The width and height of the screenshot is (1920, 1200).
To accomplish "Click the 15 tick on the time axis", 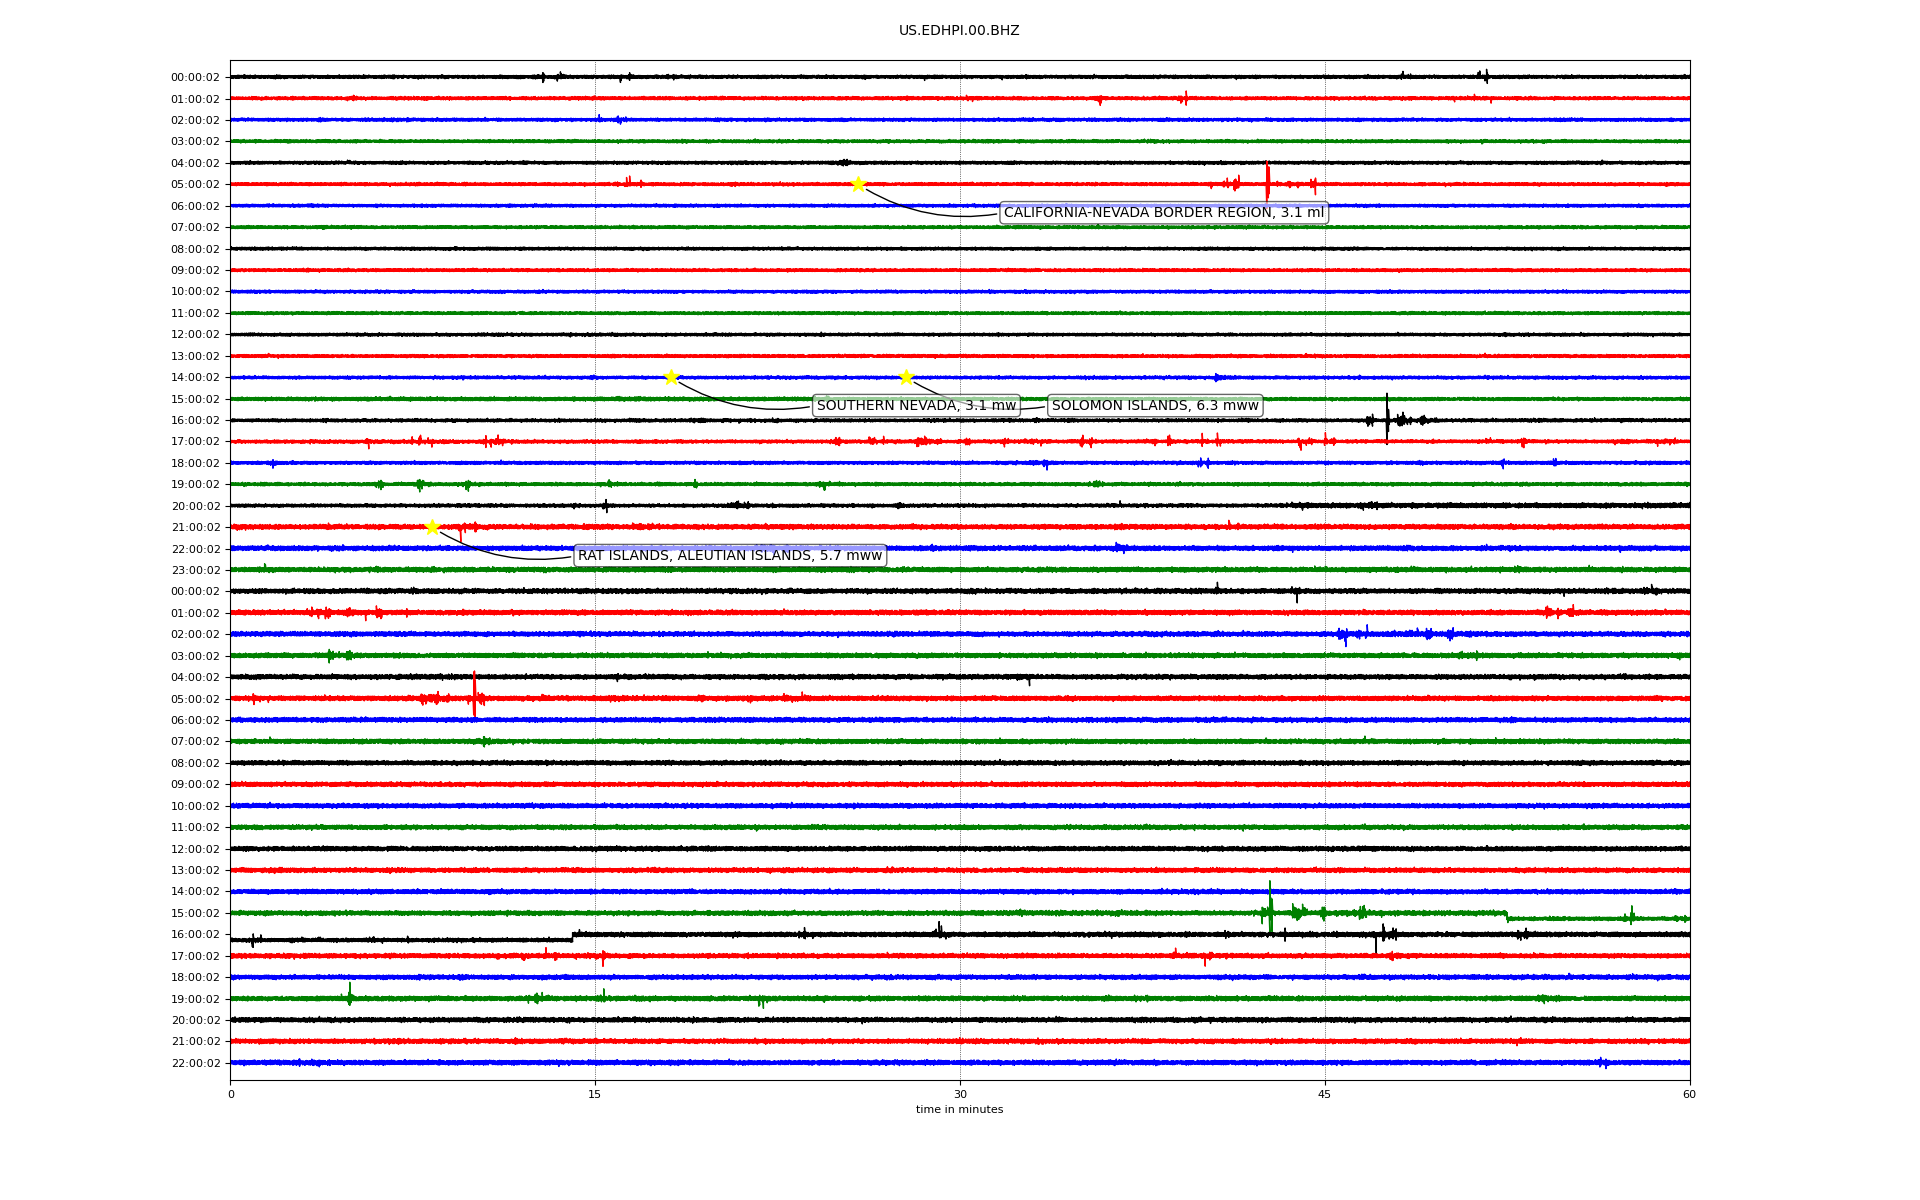I will coord(595,1094).
